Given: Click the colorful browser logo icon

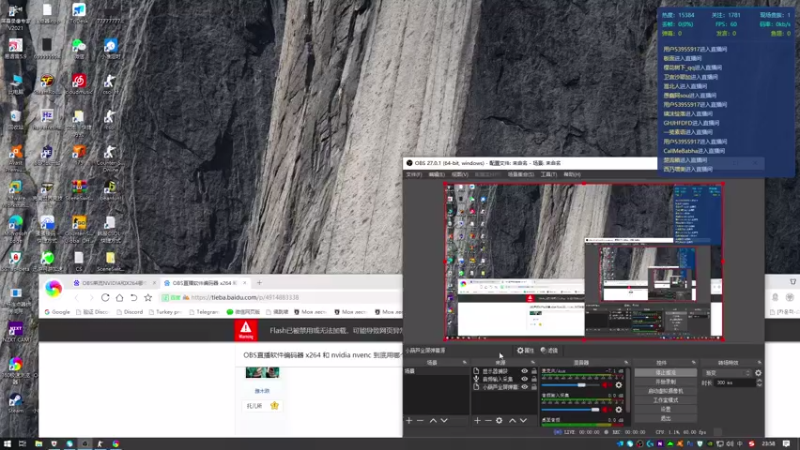Looking at the screenshot, I should point(53,288).
